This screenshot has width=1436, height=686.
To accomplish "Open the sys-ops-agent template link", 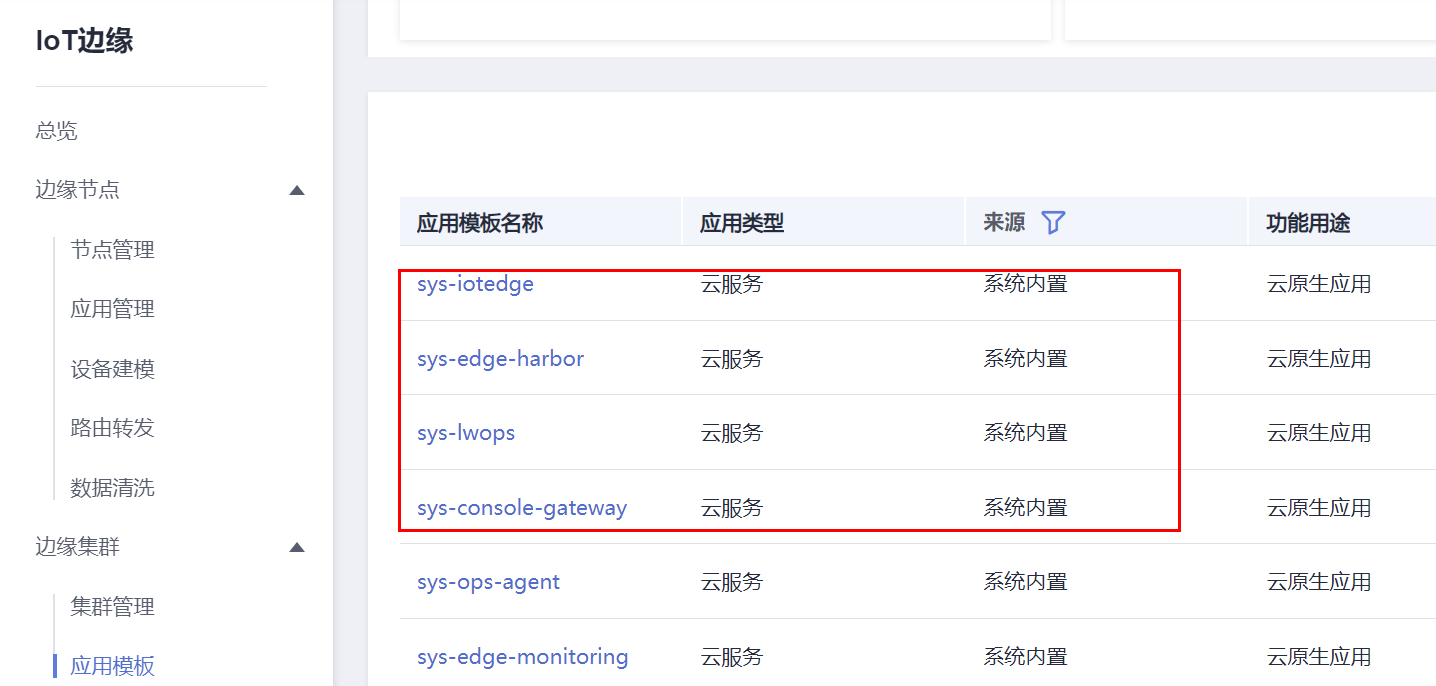I will [488, 582].
